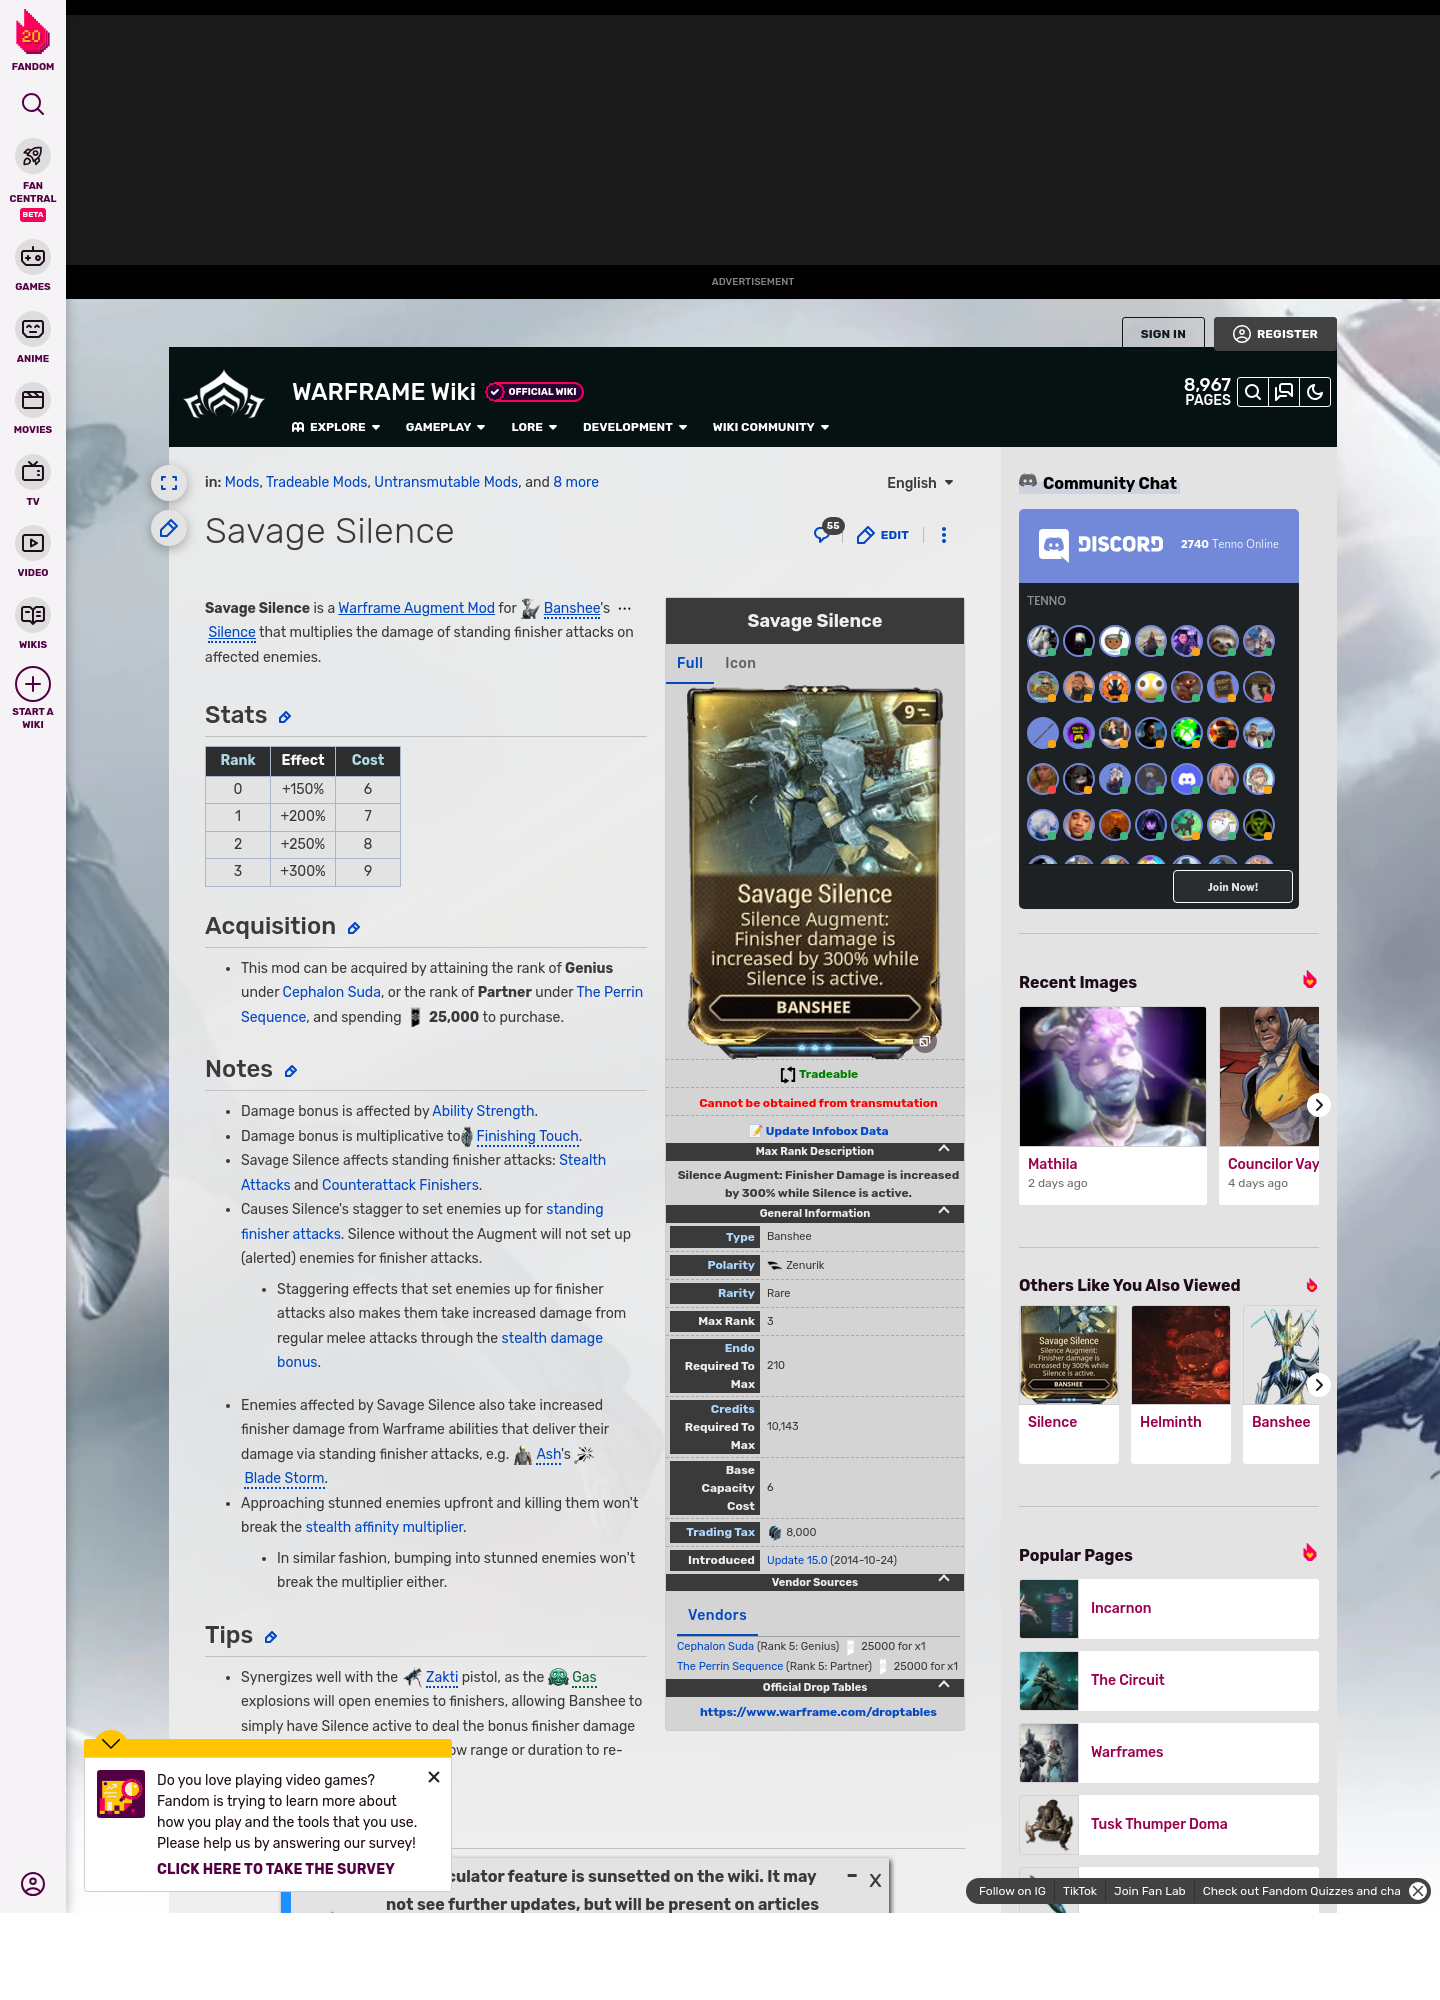The height and width of the screenshot is (2000, 1440).
Task: Enlarge the mod card image
Action: coord(925,1042)
